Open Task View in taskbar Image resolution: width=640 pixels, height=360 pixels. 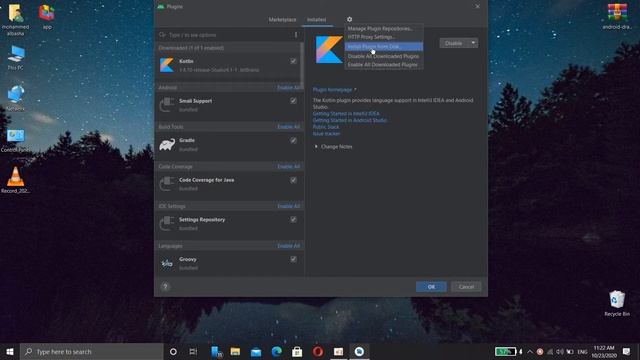tap(193, 351)
